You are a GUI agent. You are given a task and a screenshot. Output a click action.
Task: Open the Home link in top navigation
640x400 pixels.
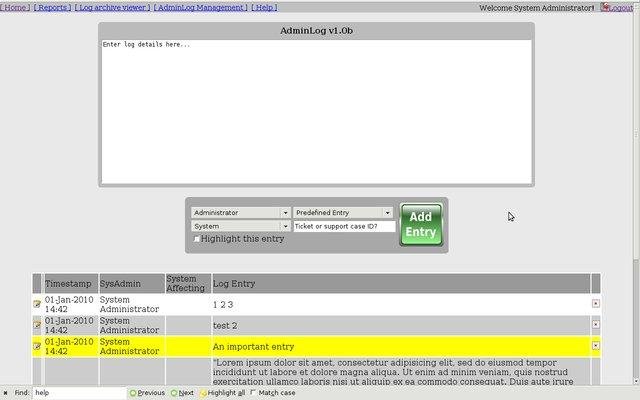pyautogui.click(x=15, y=7)
